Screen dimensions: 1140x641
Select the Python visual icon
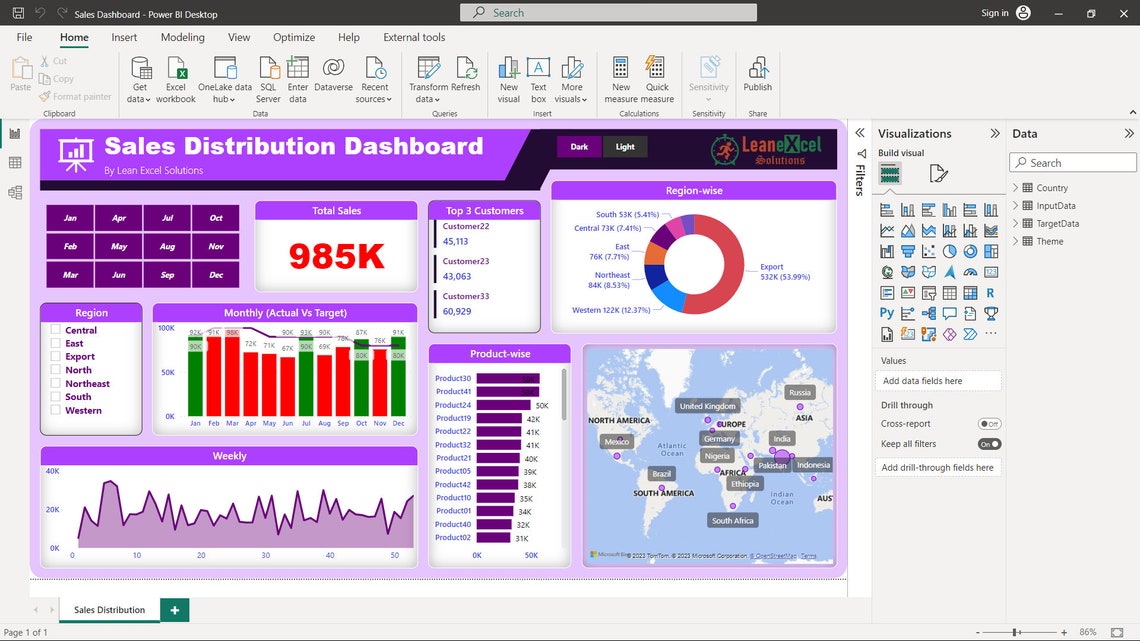[885, 314]
